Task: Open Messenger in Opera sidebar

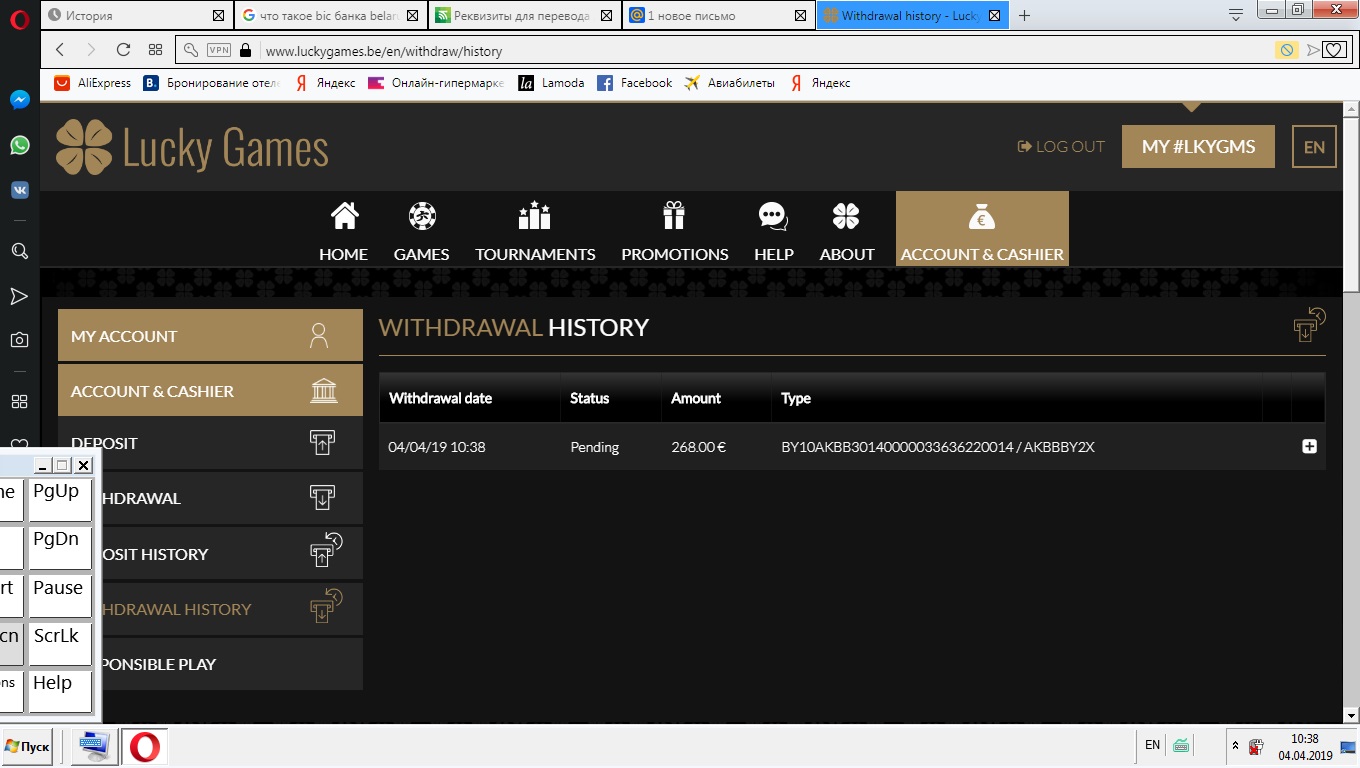Action: 19,100
